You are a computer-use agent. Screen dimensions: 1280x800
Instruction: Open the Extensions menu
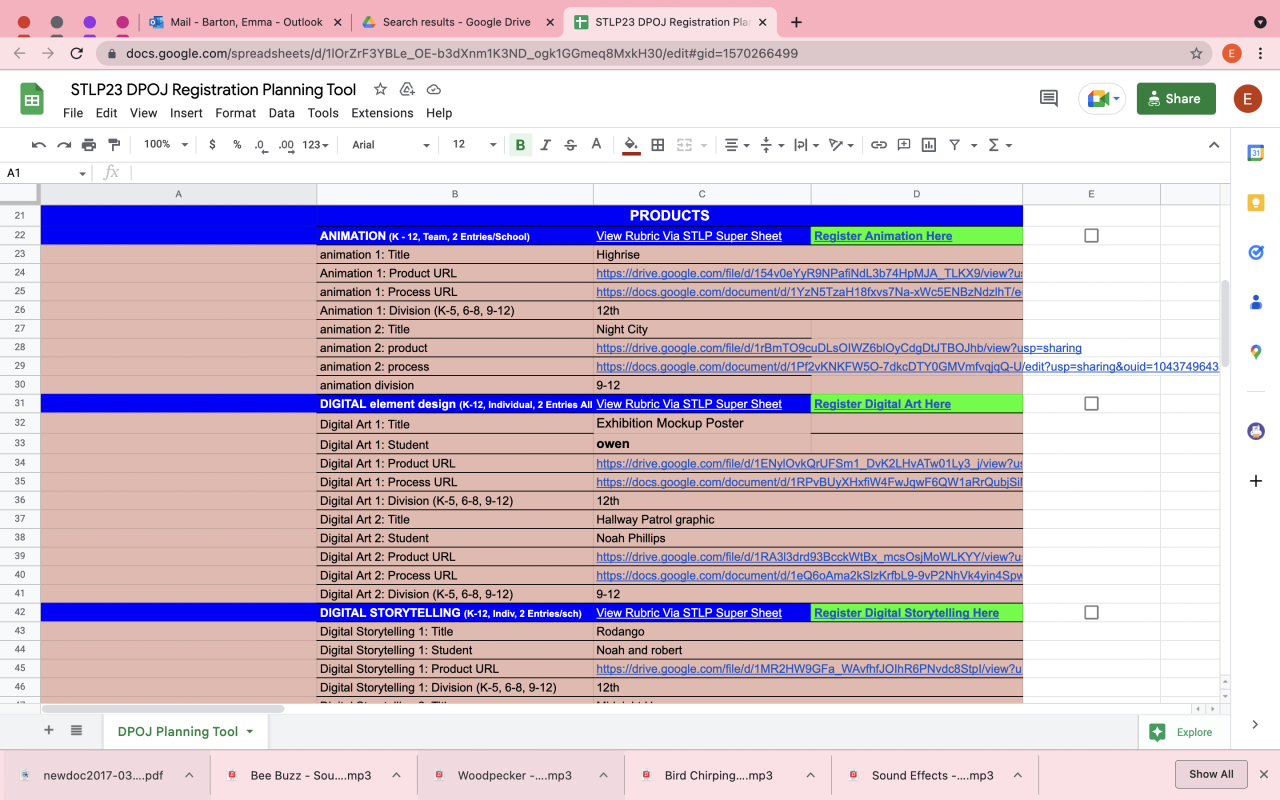[x=382, y=113]
